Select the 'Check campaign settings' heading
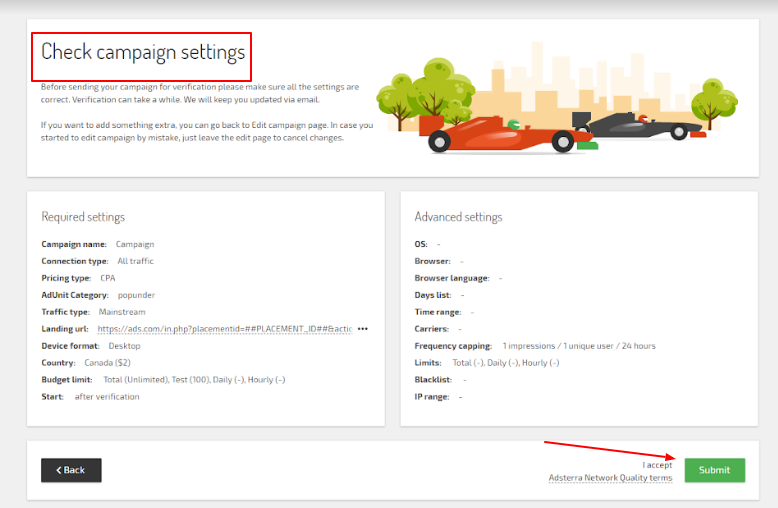This screenshot has height=508, width=778. click(x=143, y=52)
